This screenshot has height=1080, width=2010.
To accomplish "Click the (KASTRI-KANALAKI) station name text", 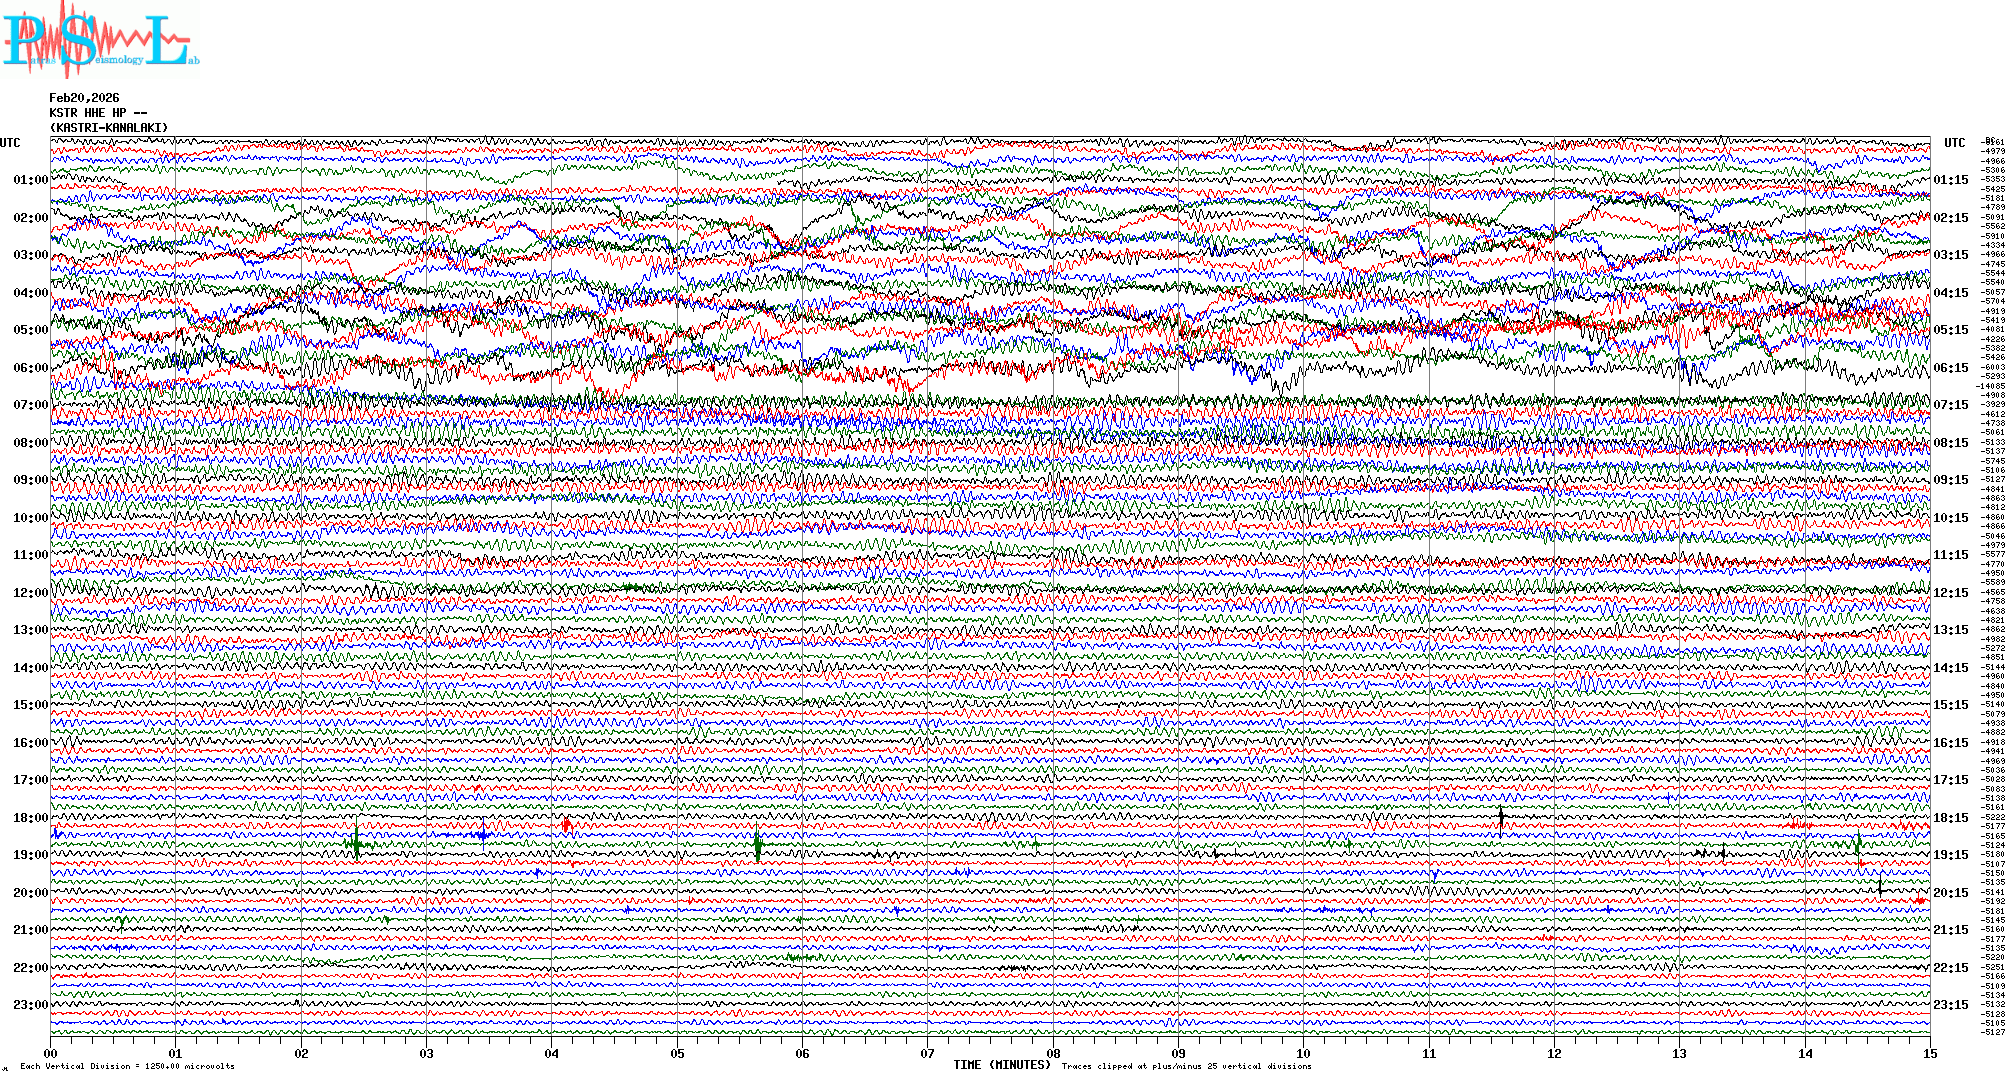I will [x=109, y=128].
